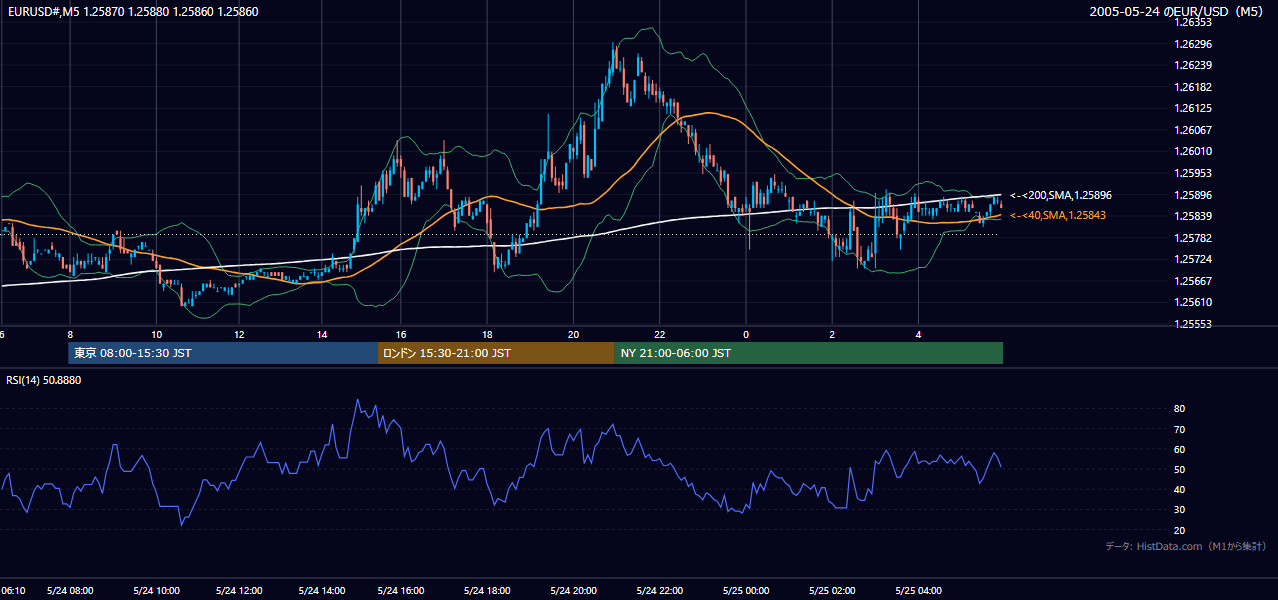The width and height of the screenshot is (1278, 600).
Task: Click hour marker 14 under price chart
Action: [x=322, y=334]
